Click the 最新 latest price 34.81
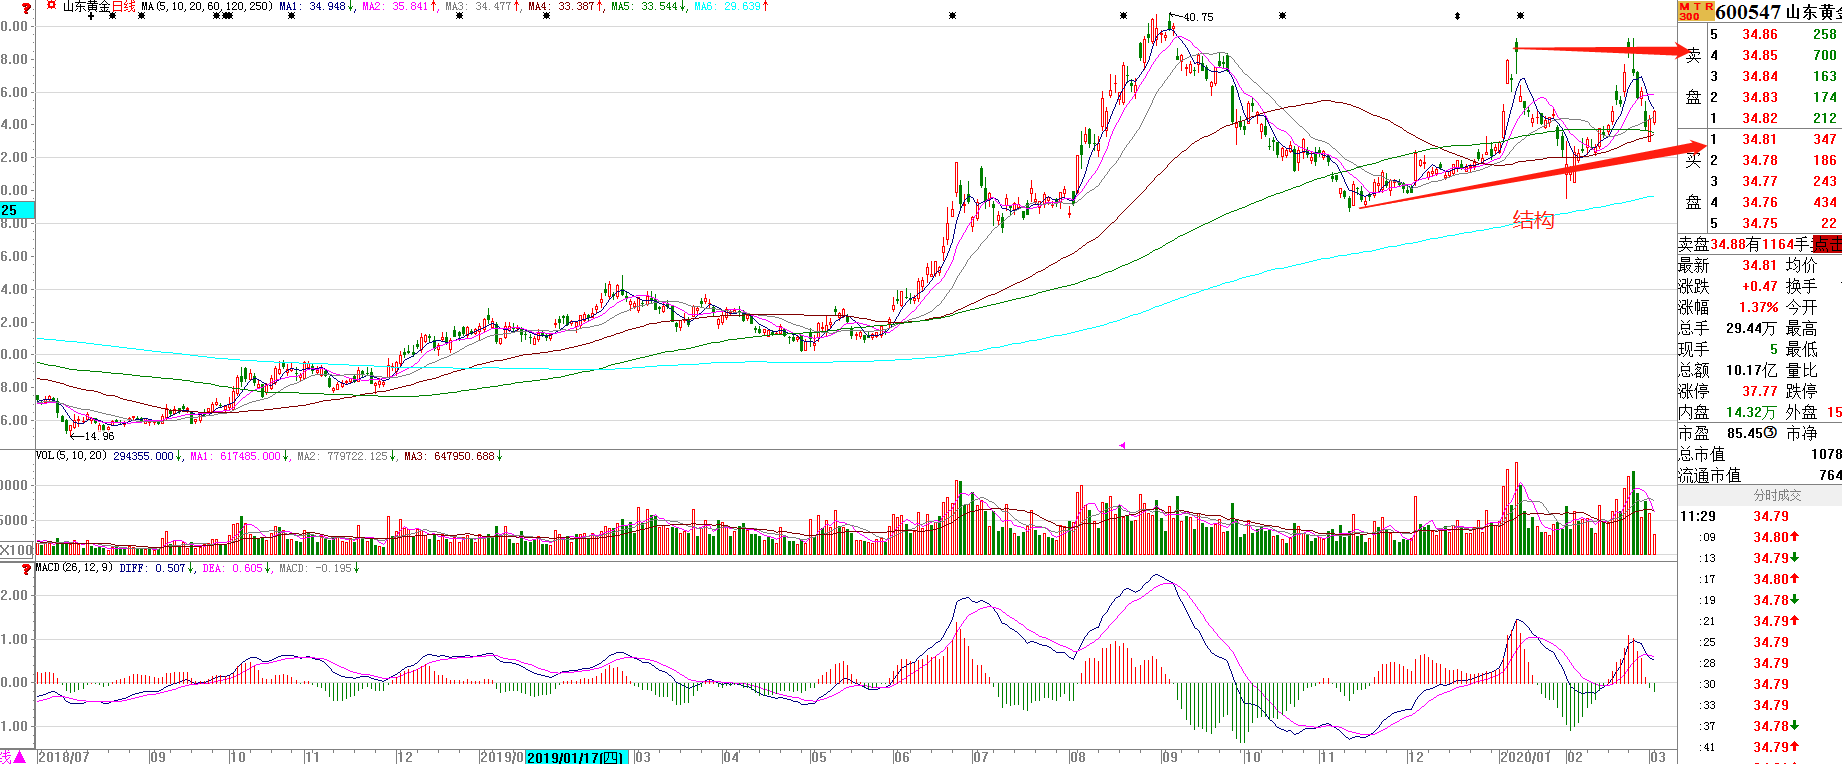 pos(1760,265)
